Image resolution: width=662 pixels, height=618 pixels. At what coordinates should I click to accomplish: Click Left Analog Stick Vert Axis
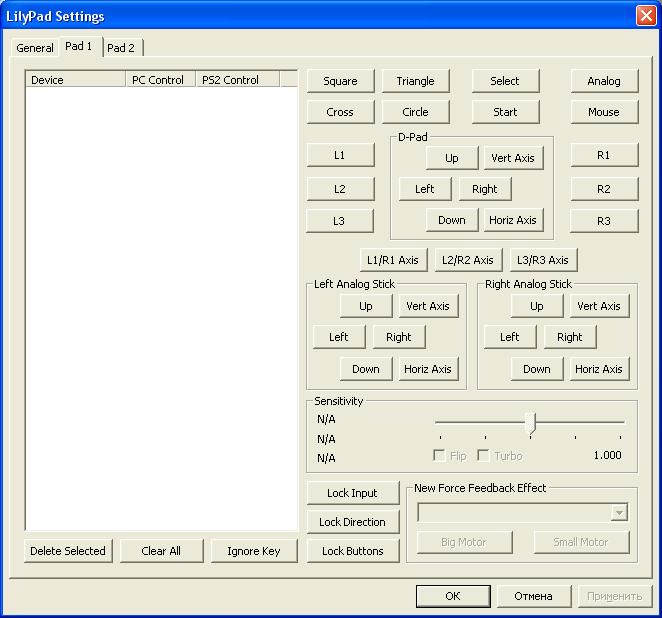428,306
